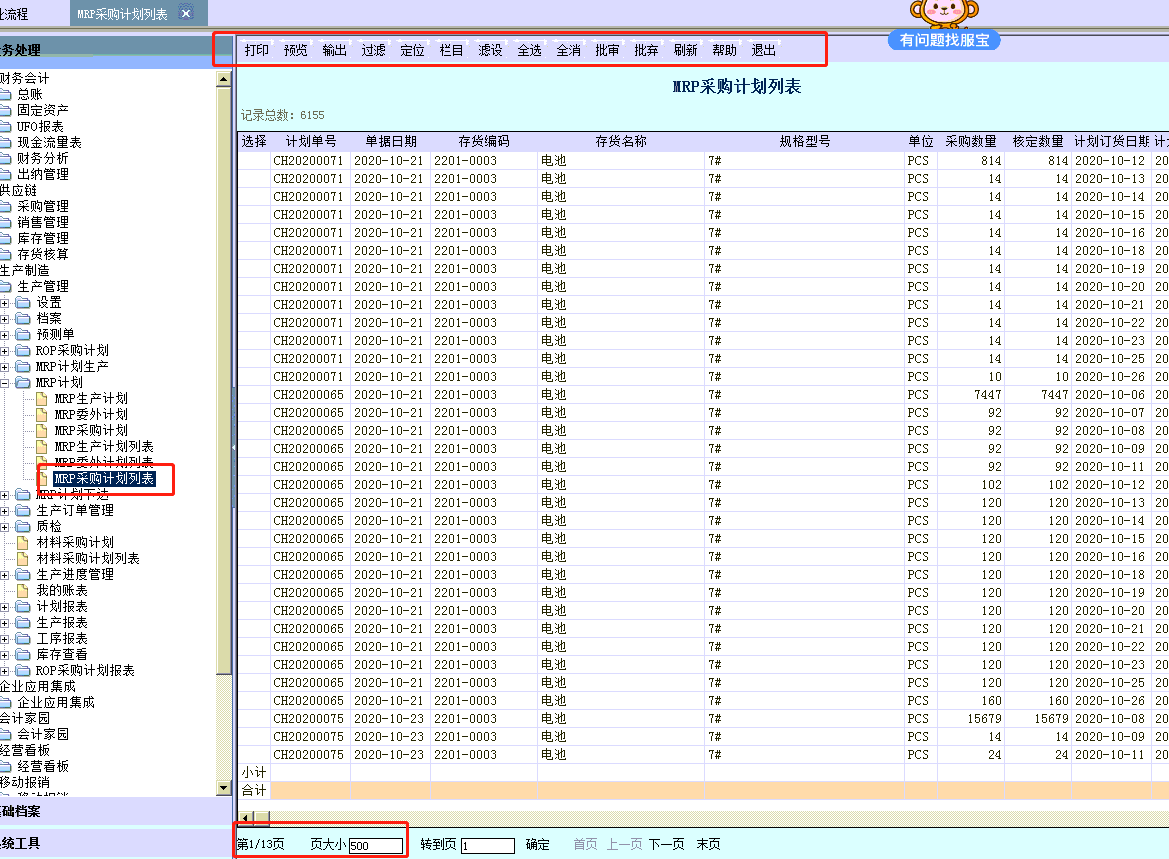Expand the 质检 tree node
The height and width of the screenshot is (859, 1169).
click(4, 527)
